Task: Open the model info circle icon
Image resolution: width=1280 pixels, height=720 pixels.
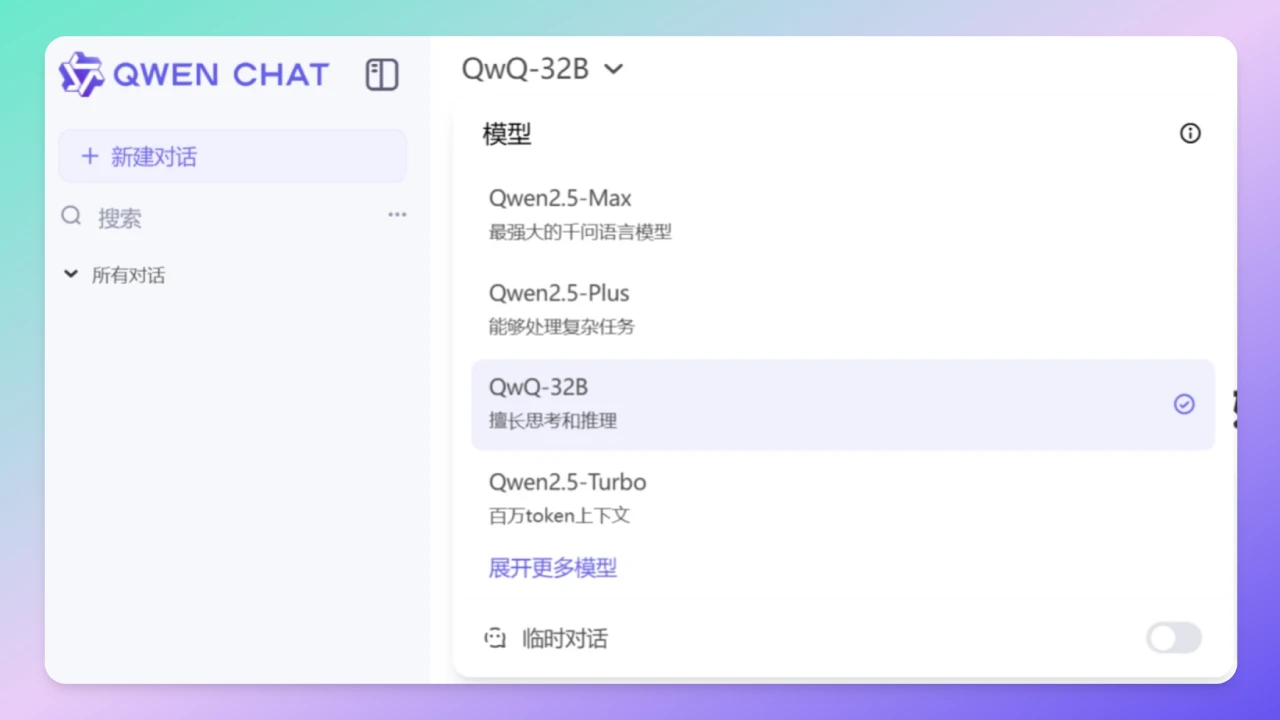Action: click(1190, 133)
